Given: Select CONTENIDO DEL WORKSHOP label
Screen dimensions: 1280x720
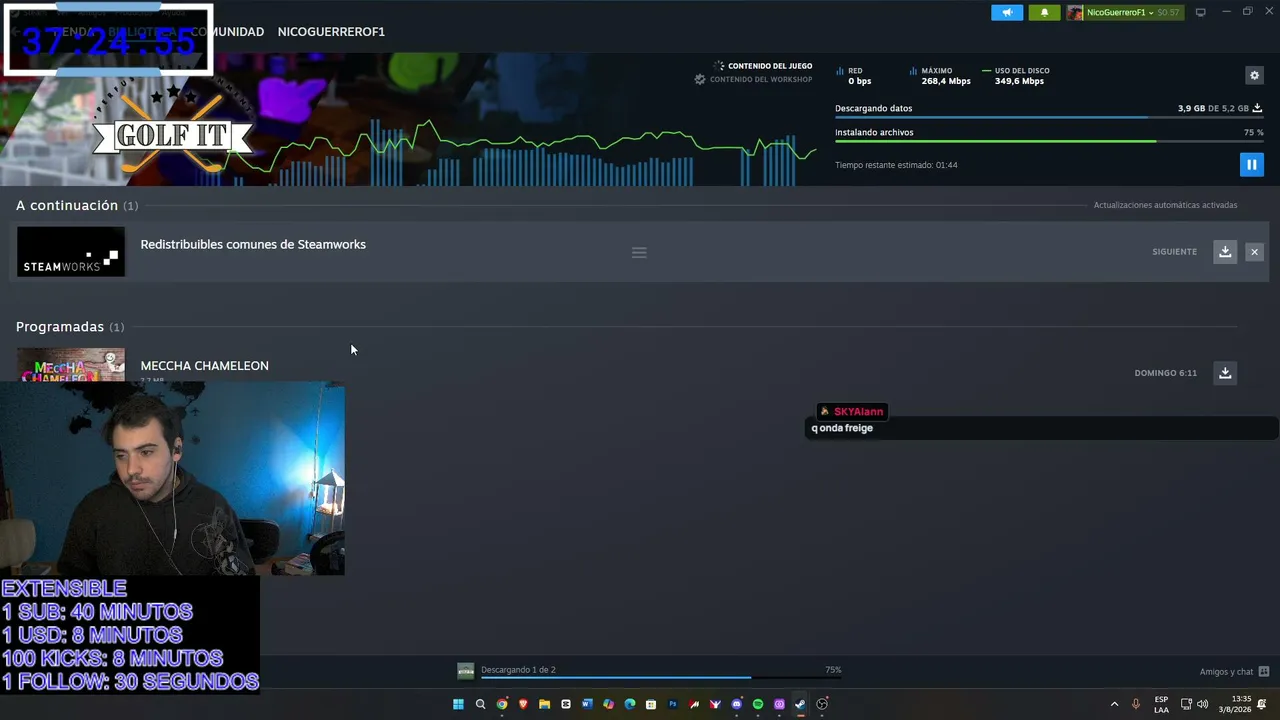Looking at the screenshot, I should (761, 79).
